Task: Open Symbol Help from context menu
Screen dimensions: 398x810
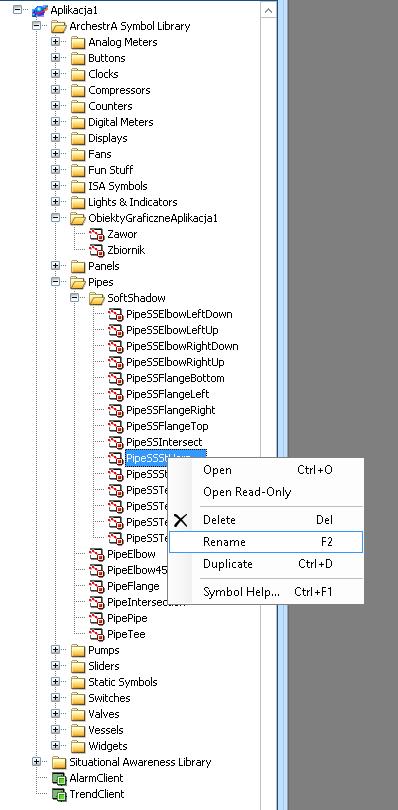Action: click(x=266, y=592)
